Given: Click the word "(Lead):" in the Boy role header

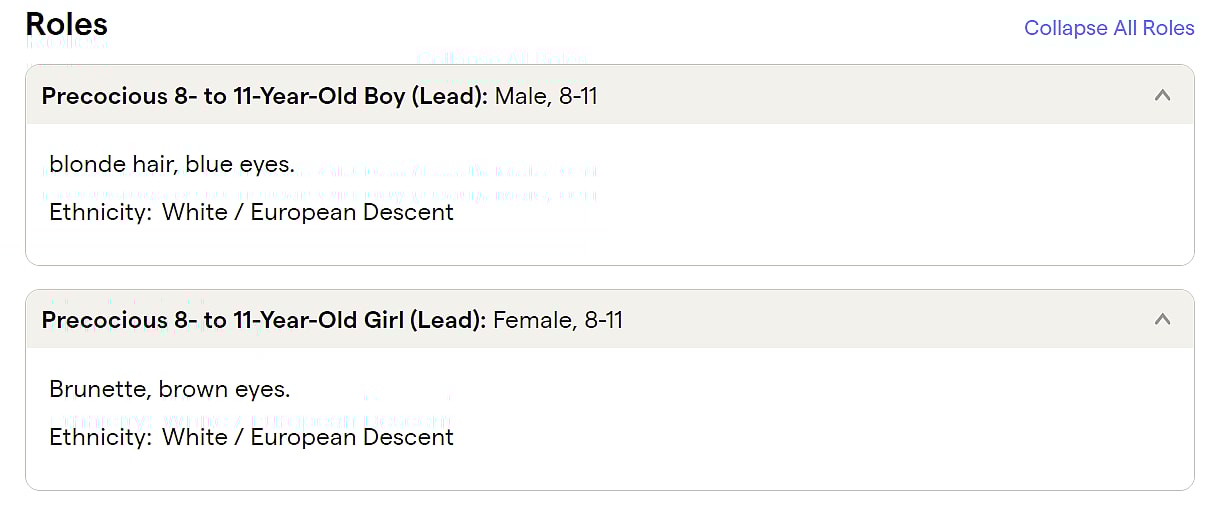Looking at the screenshot, I should click(449, 96).
